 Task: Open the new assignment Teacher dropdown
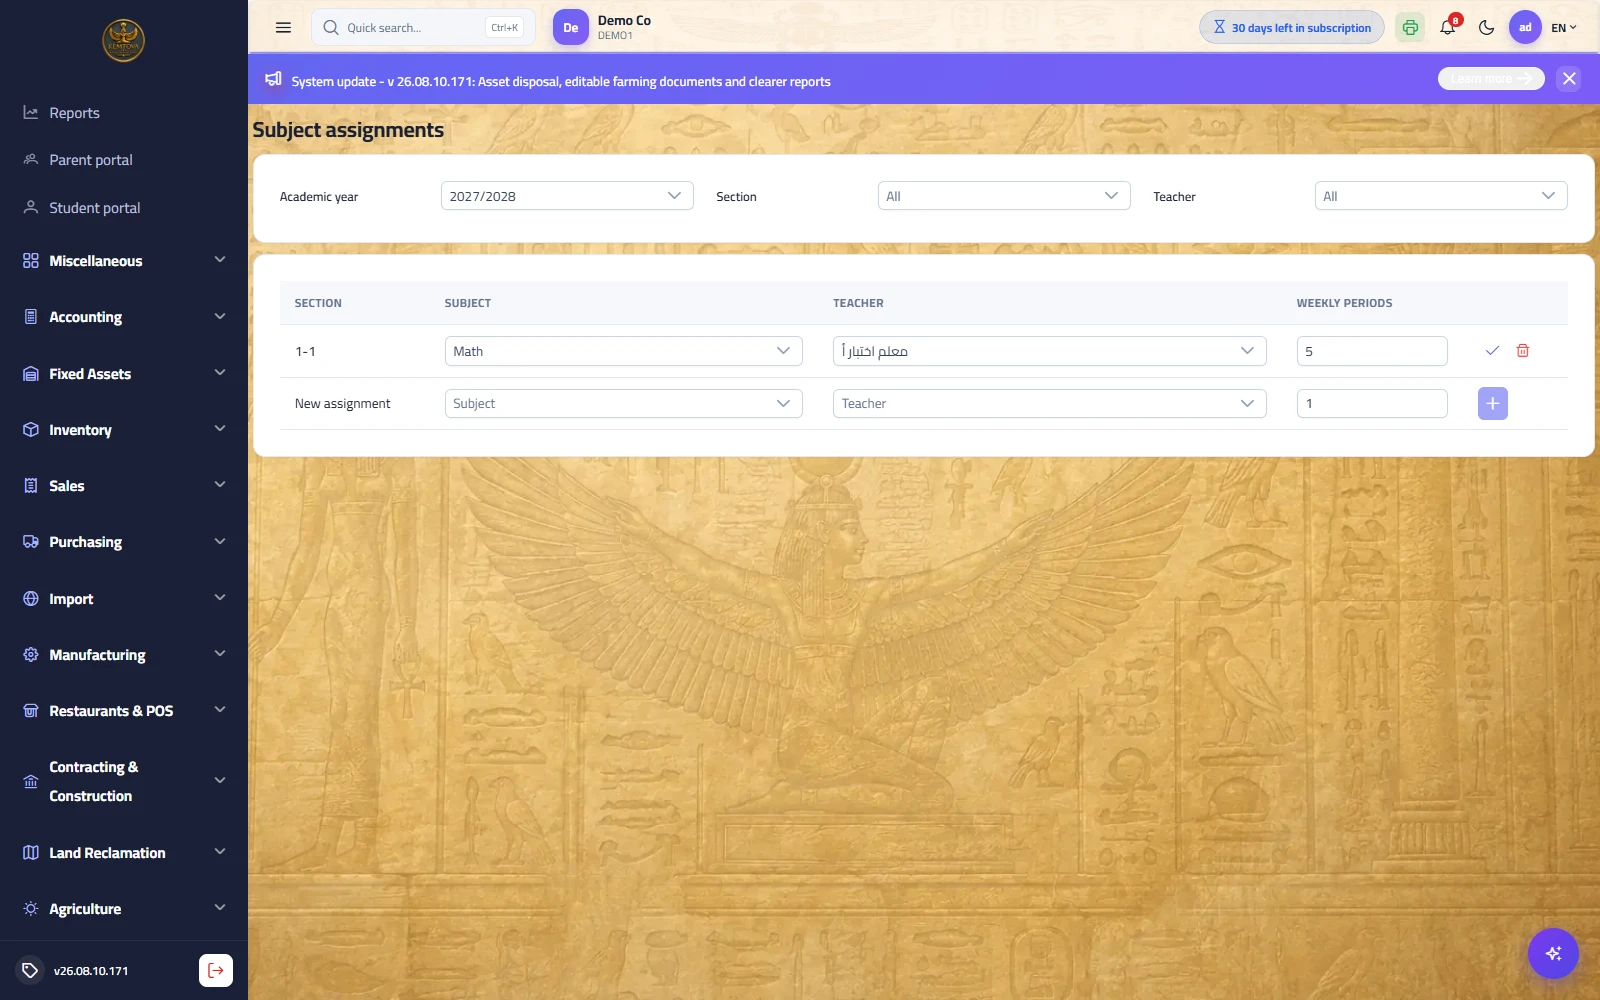tap(1050, 404)
